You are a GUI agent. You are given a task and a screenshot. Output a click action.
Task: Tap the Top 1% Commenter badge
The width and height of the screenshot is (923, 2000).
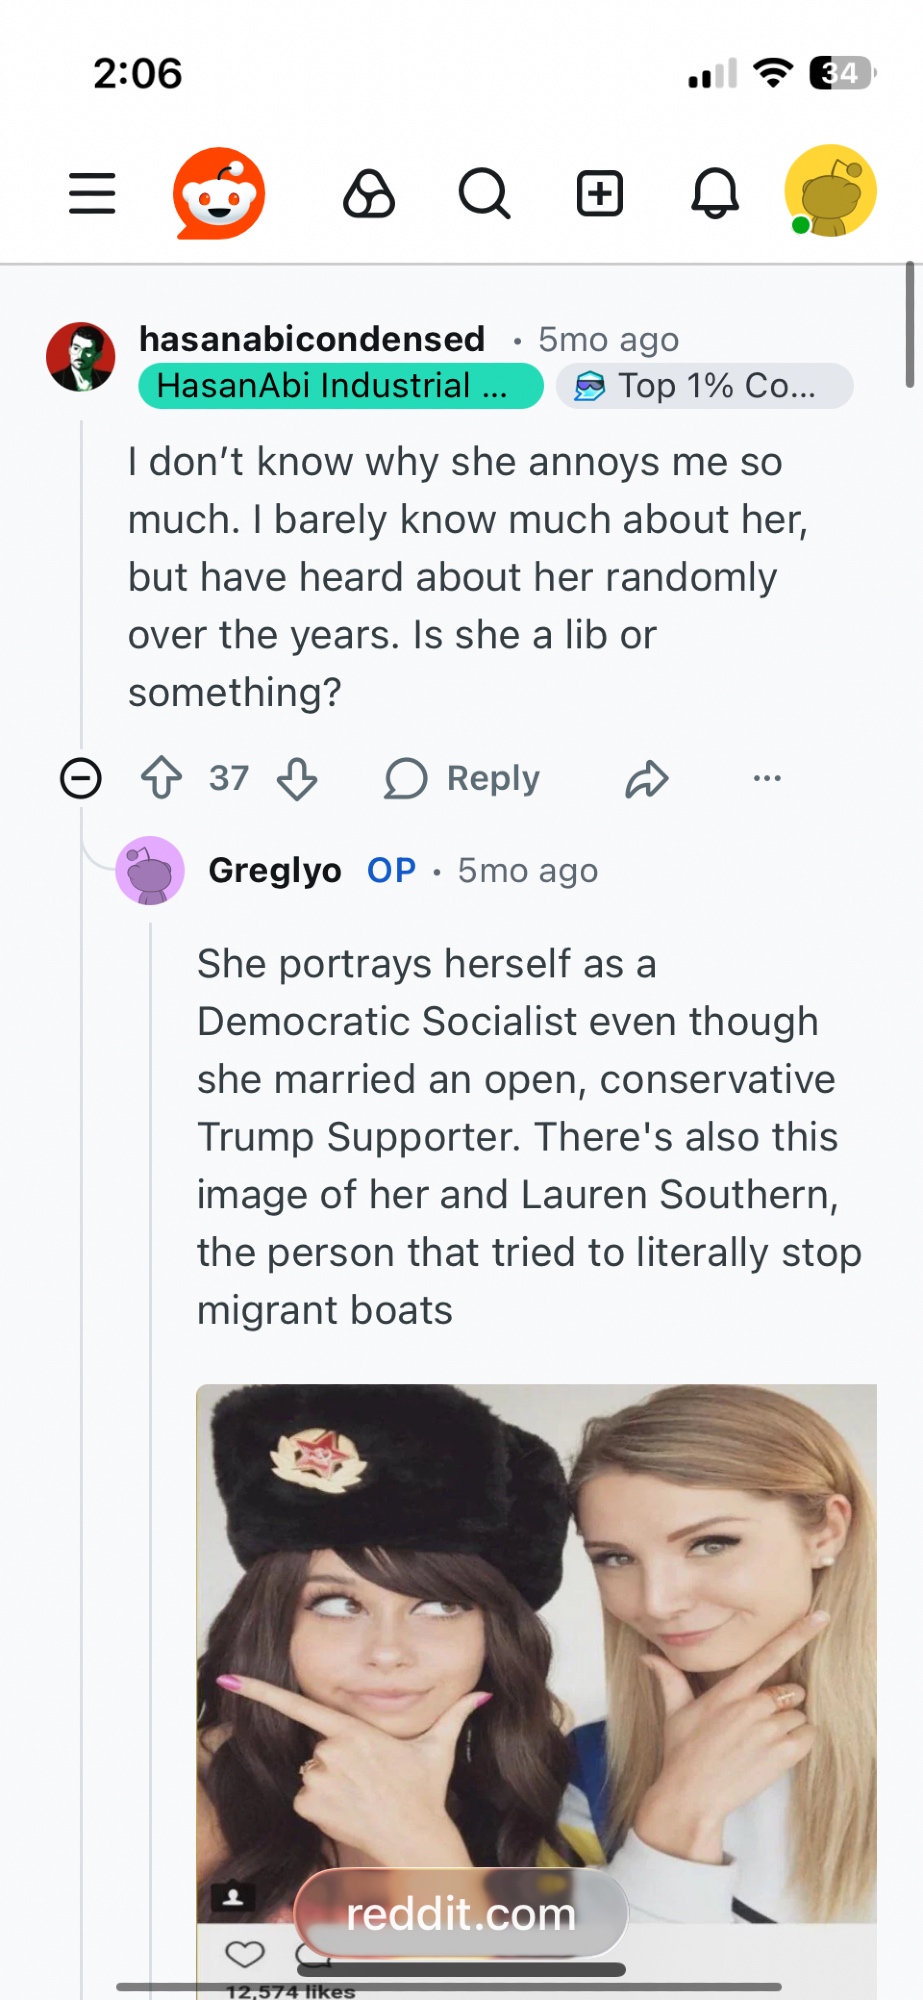click(x=704, y=386)
